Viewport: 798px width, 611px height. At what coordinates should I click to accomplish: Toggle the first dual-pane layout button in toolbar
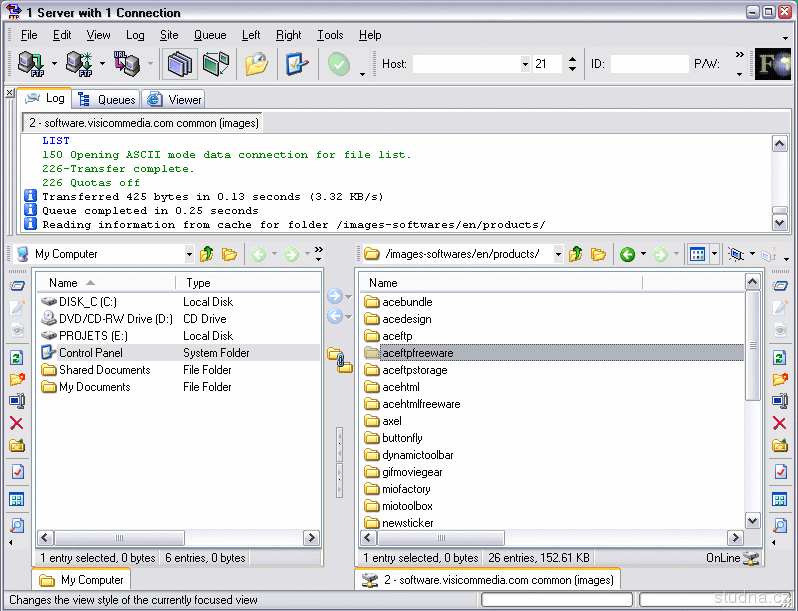point(179,64)
